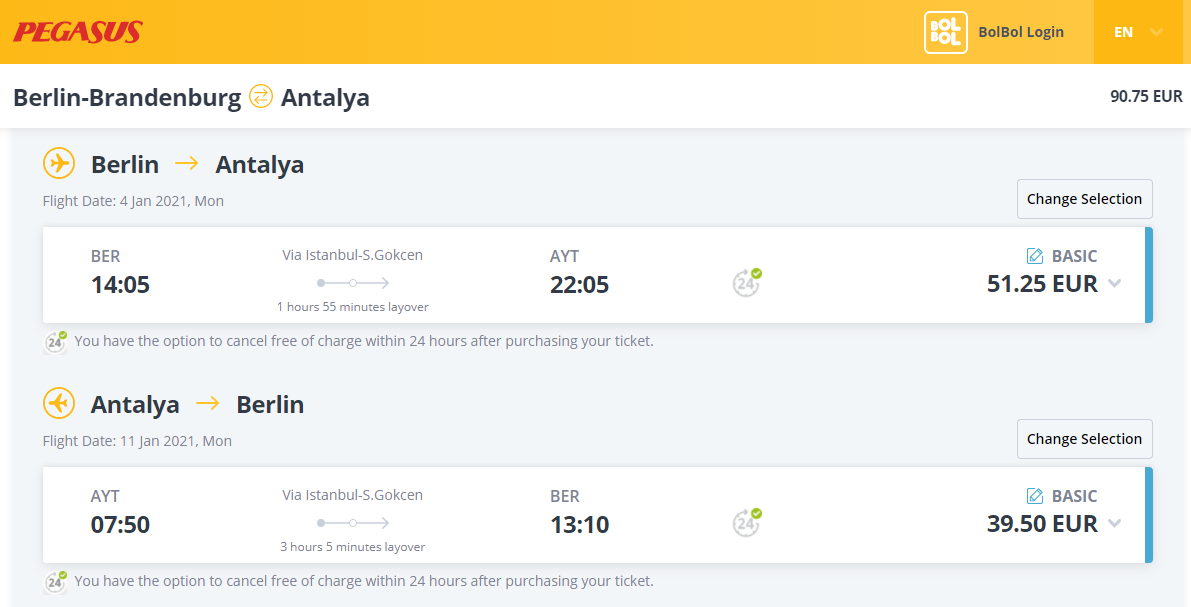This screenshot has height=607, width=1191.
Task: Click the round-trip swap icon beside Berlin-Brandenburg
Action: point(261,96)
